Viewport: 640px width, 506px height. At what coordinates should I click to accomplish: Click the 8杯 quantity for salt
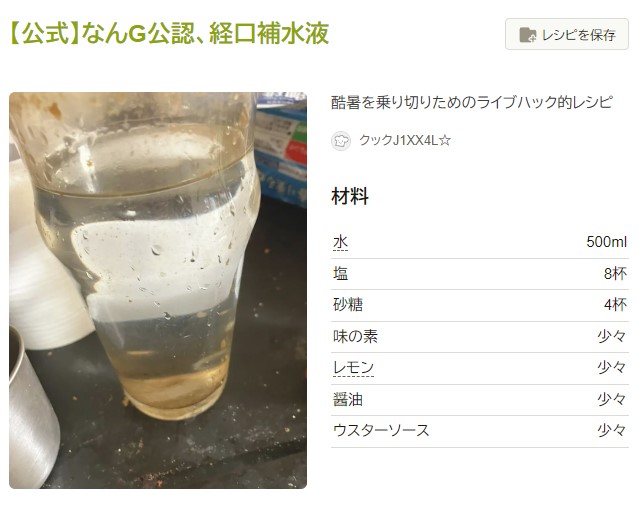[615, 274]
